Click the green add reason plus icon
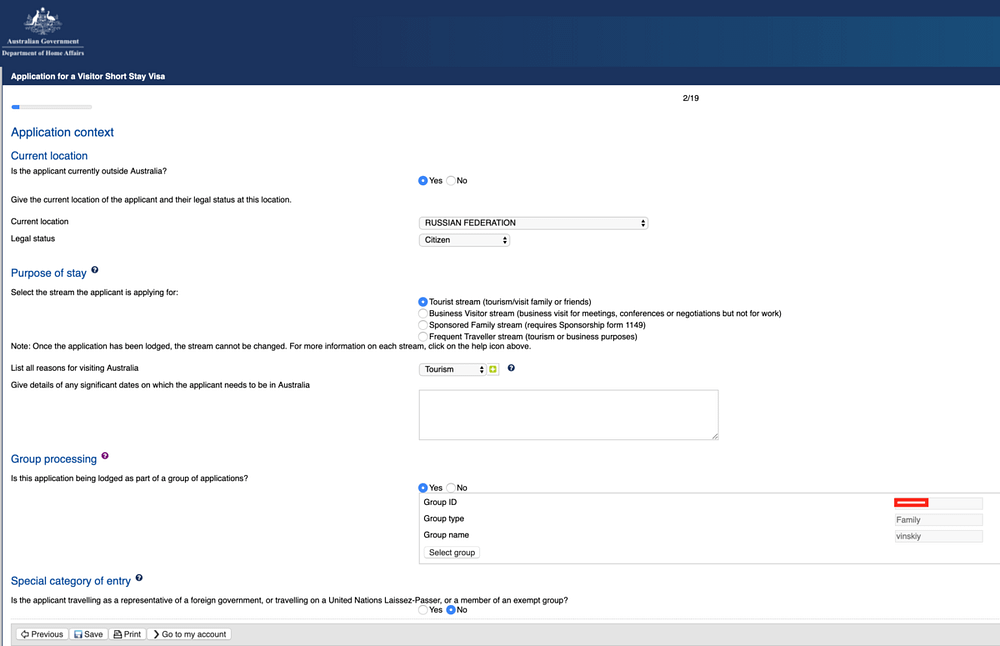The height and width of the screenshot is (646, 1000). point(492,369)
